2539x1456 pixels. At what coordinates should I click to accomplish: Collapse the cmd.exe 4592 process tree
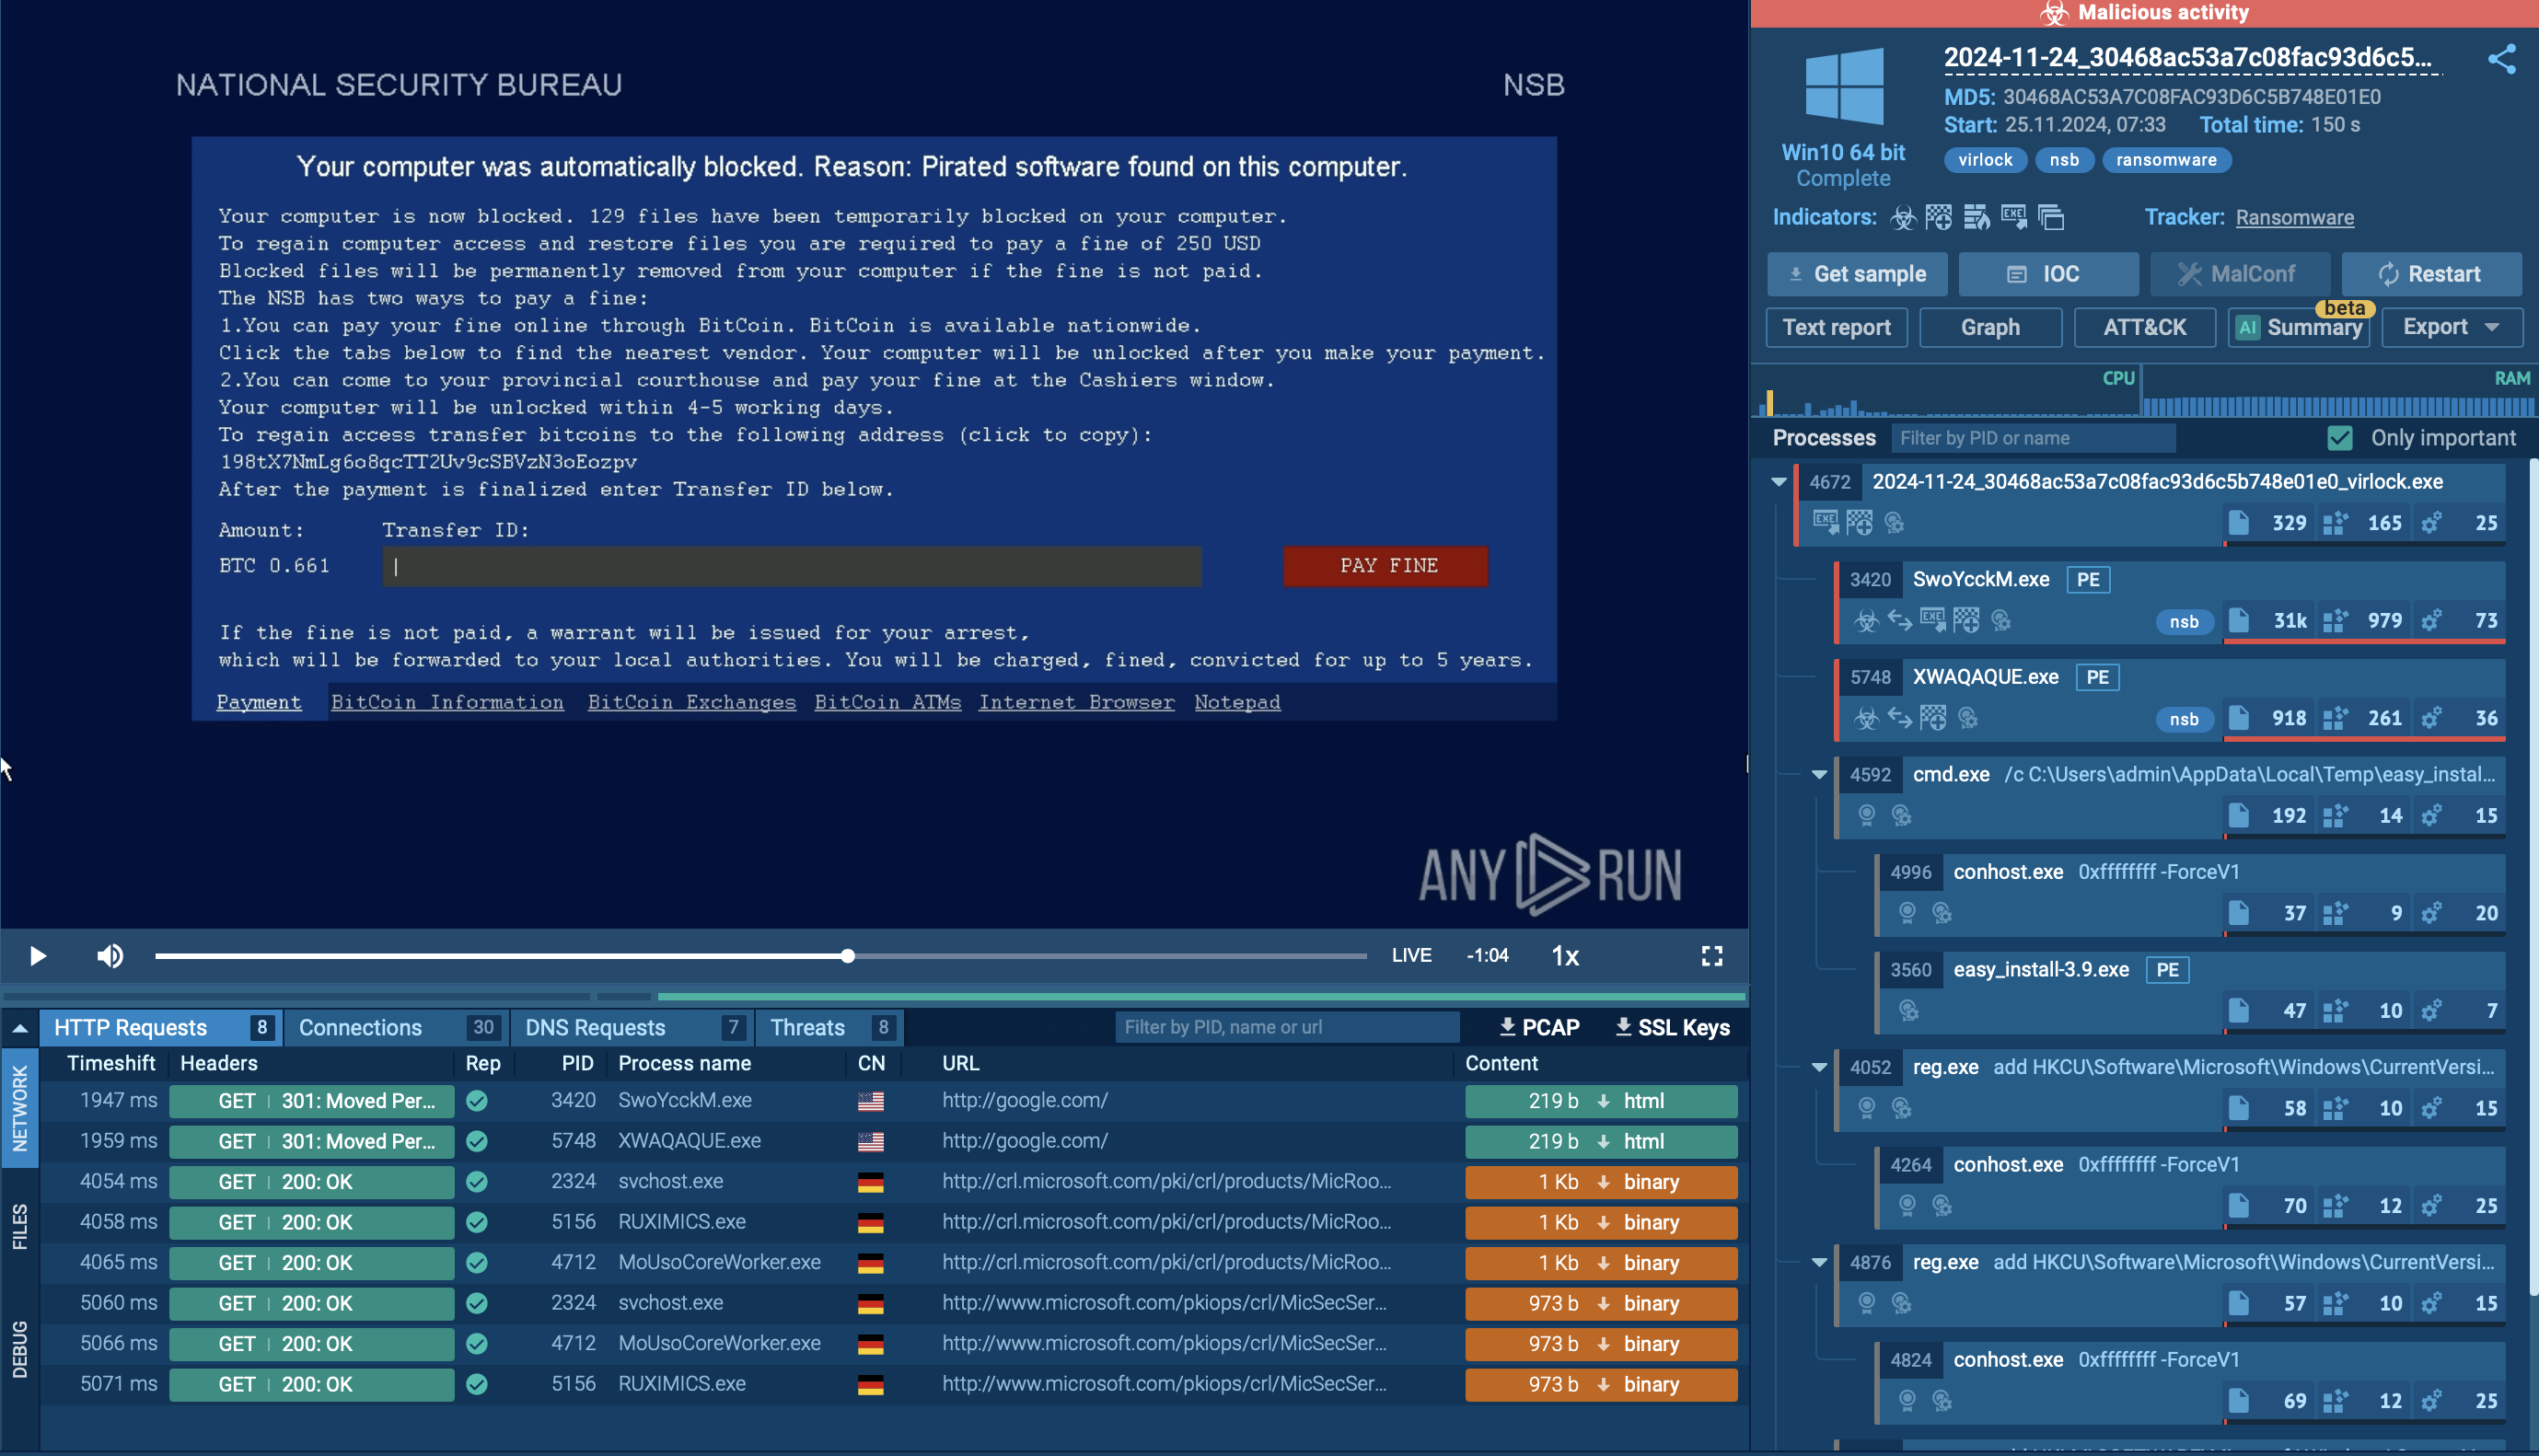[x=1818, y=774]
